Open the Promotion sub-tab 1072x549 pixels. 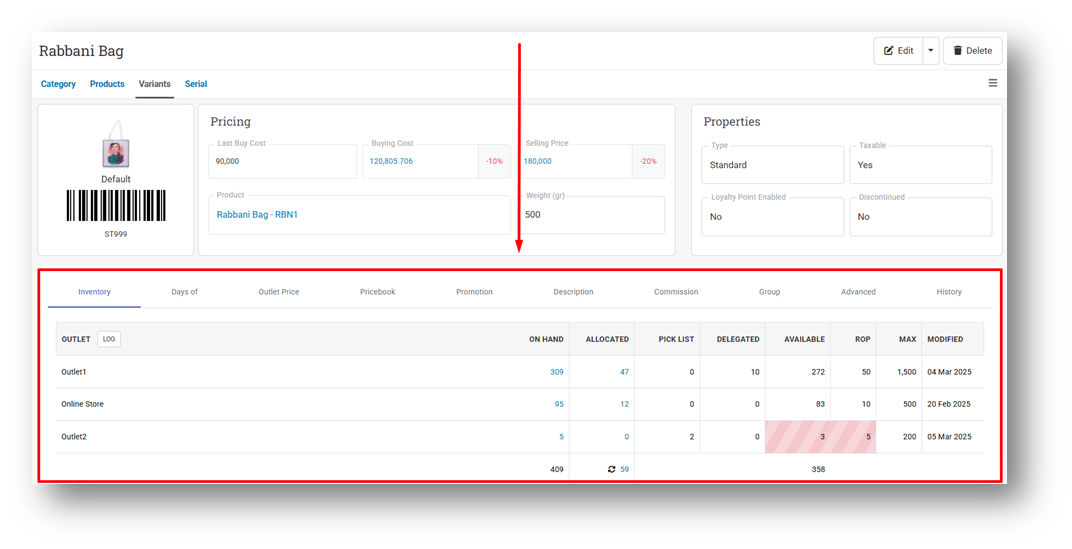pyautogui.click(x=474, y=292)
